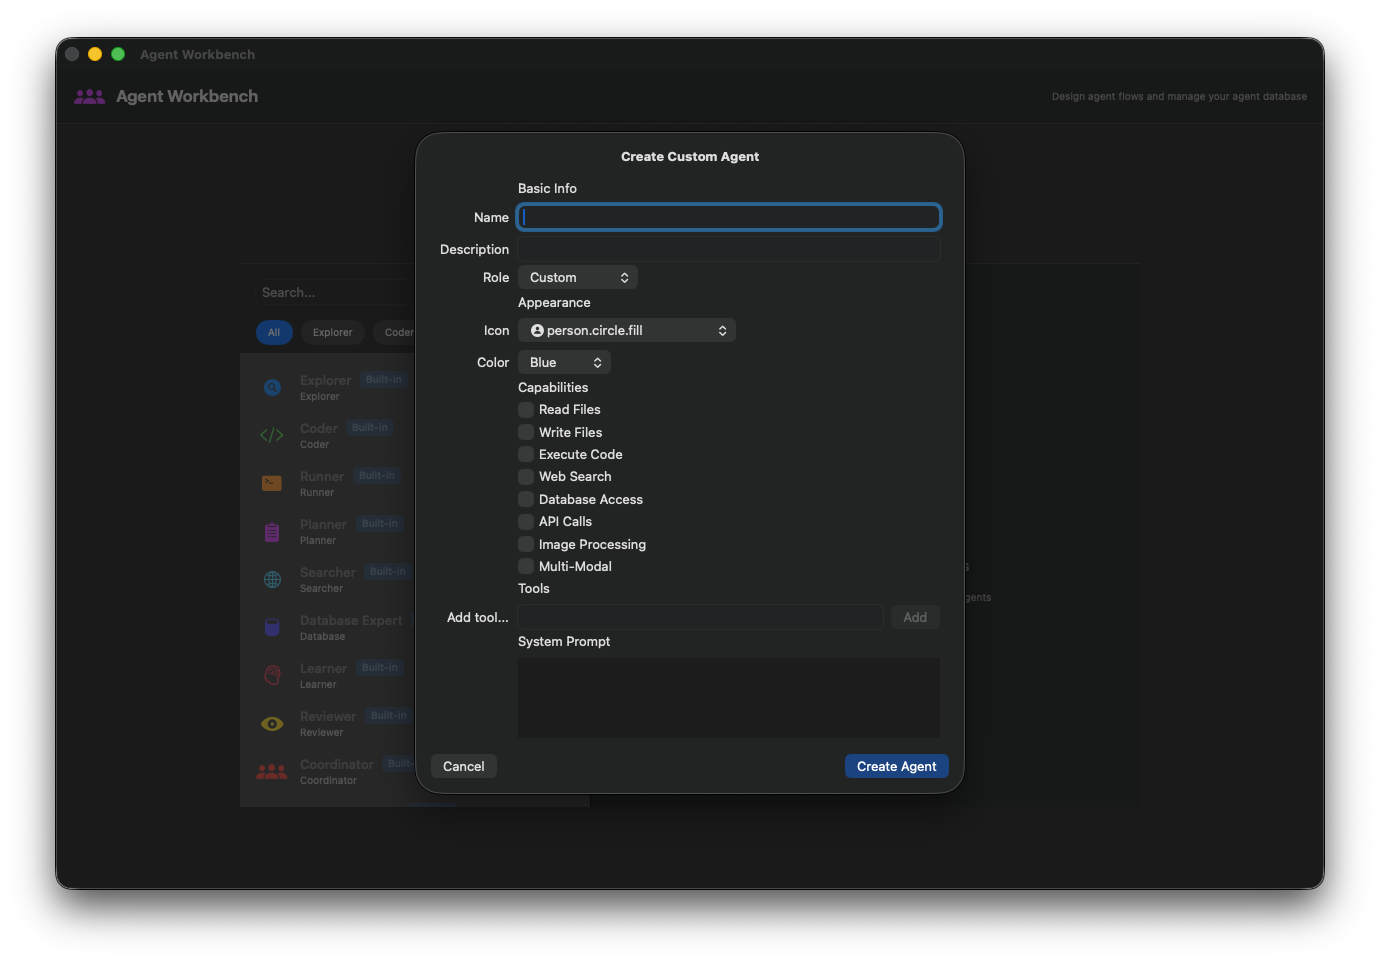Enable the Read Files capability

(525, 409)
